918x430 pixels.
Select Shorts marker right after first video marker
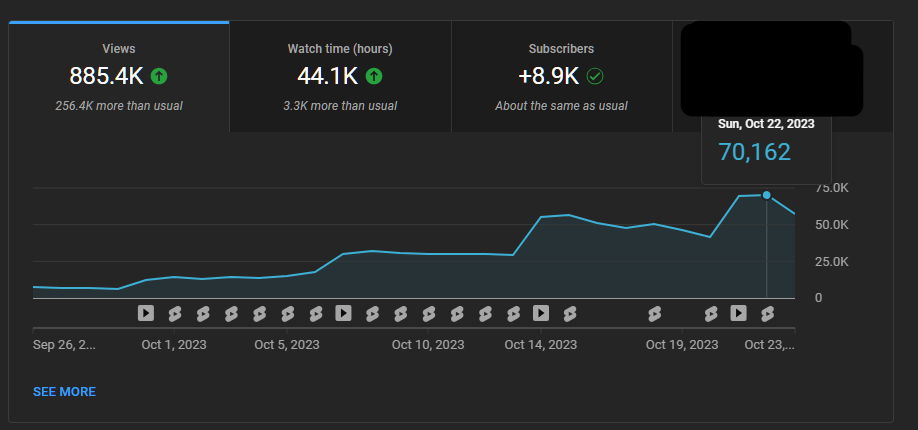coord(175,313)
